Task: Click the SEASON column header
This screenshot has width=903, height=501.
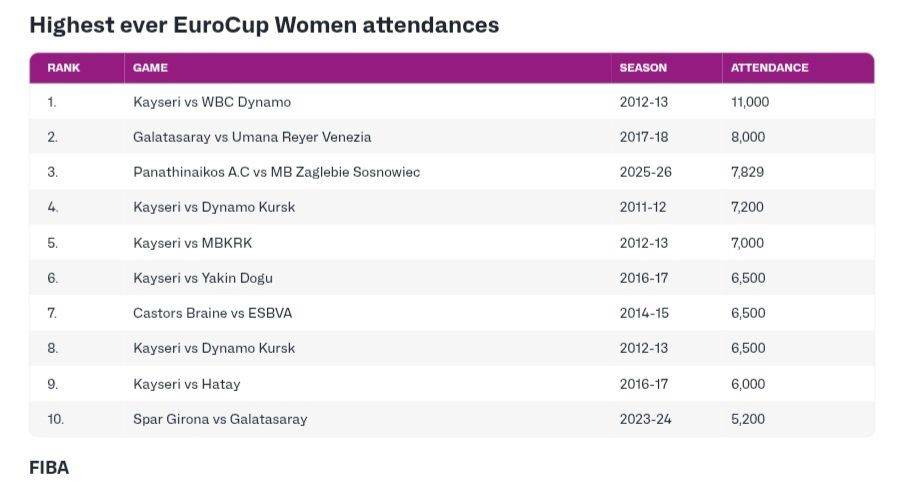Action: (643, 68)
